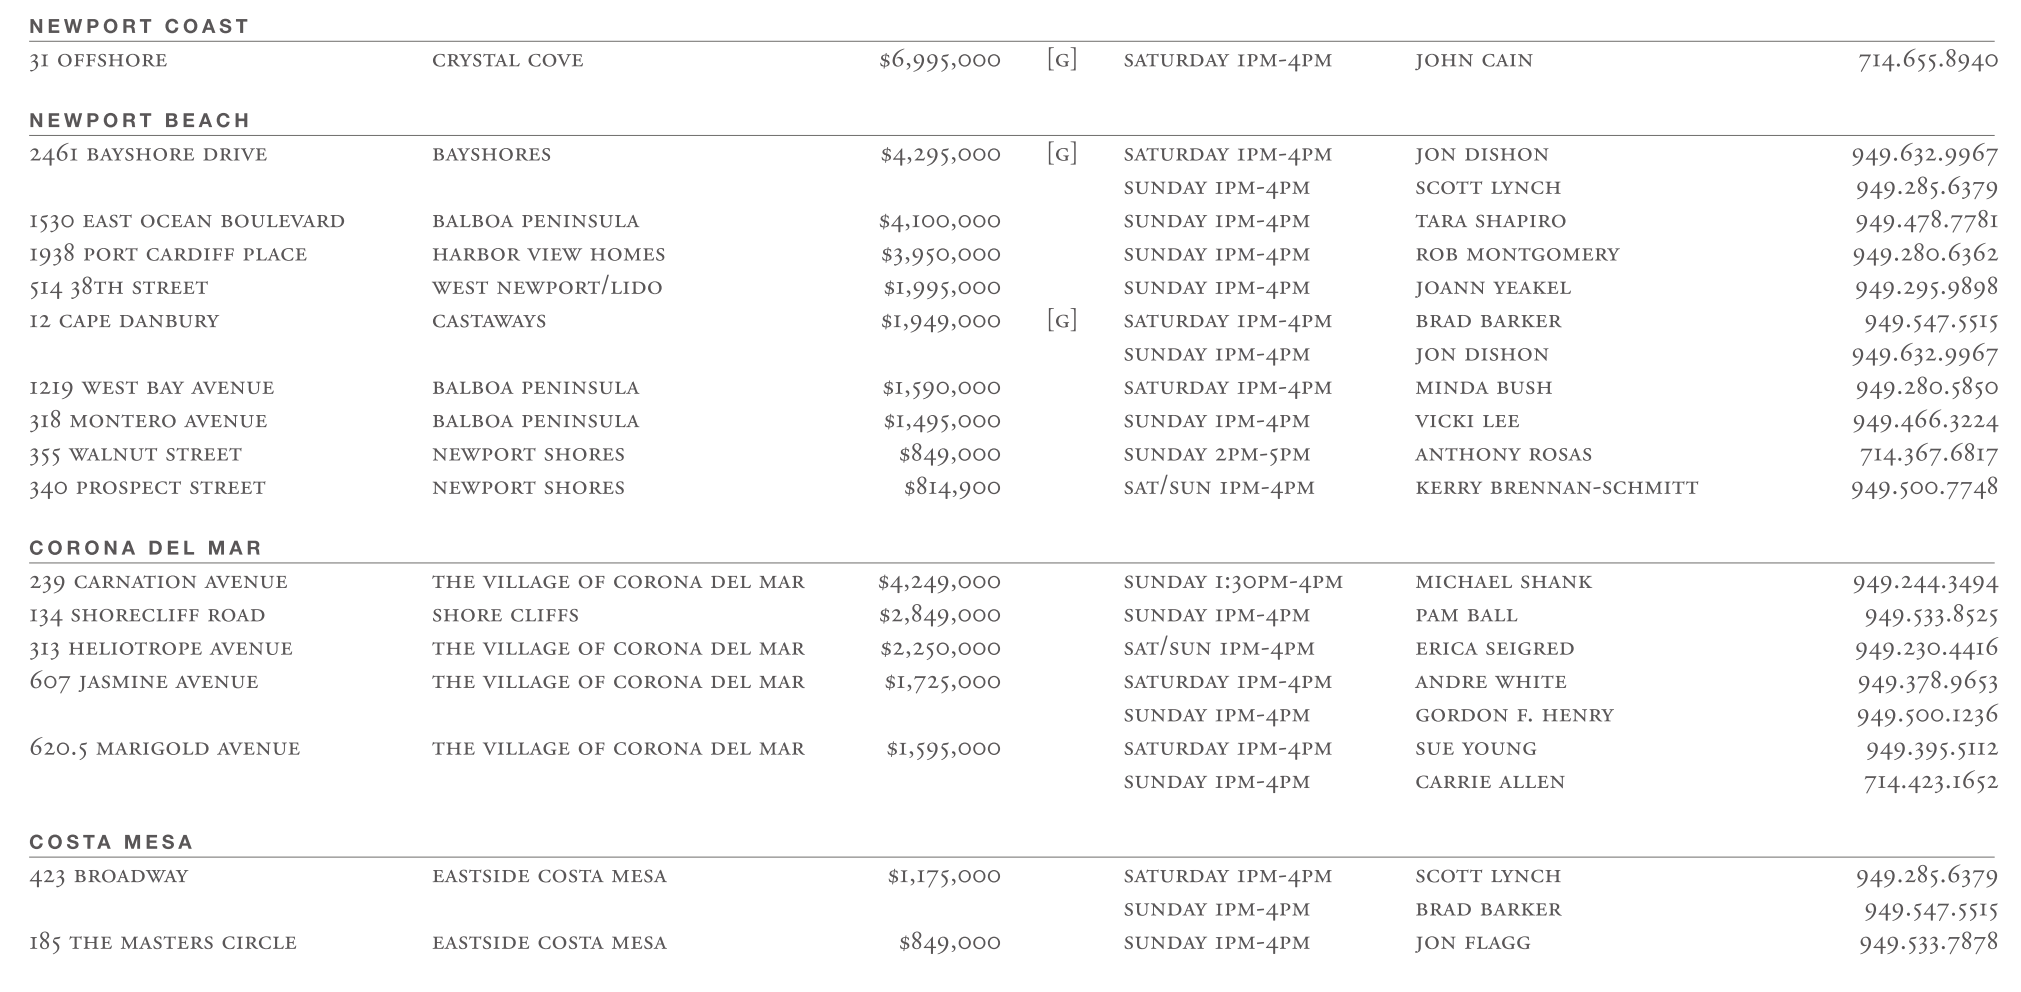Click the Shore Cliffs neighborhood name

(505, 616)
